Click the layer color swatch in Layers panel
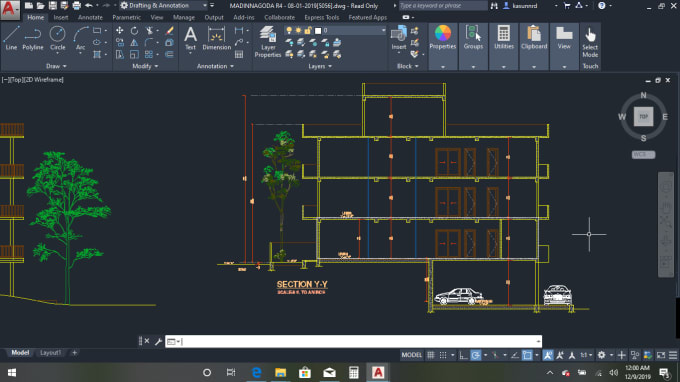 (318, 31)
